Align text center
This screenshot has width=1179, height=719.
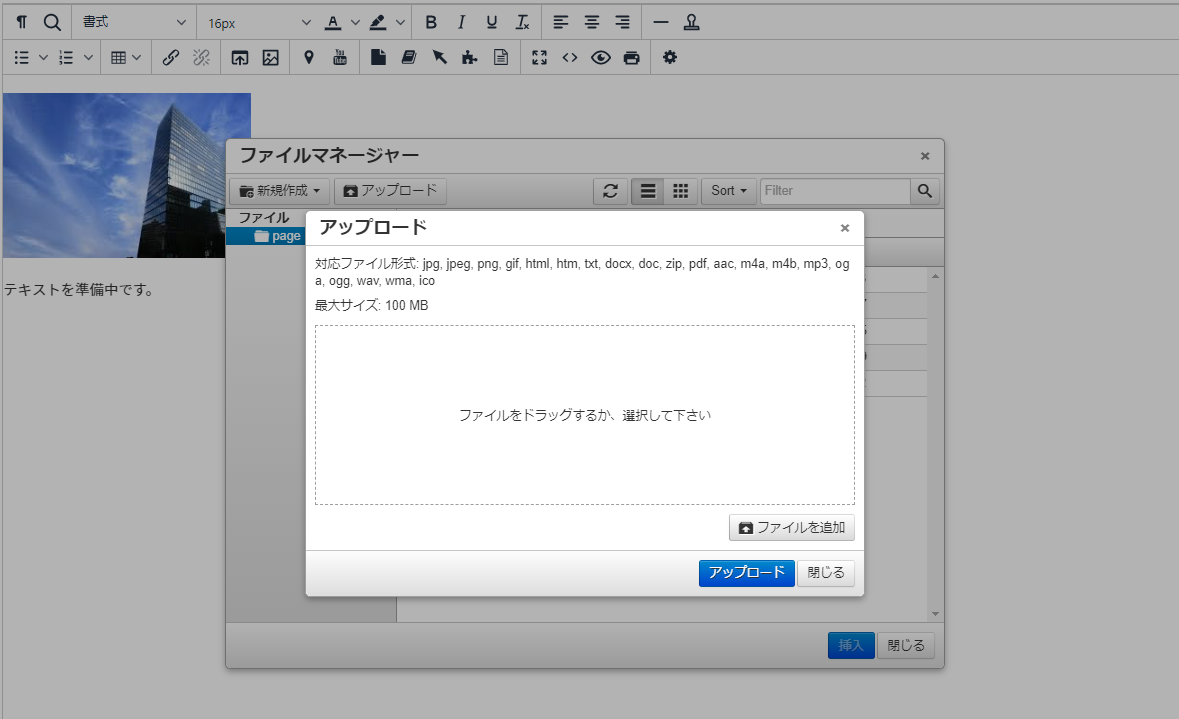[592, 22]
